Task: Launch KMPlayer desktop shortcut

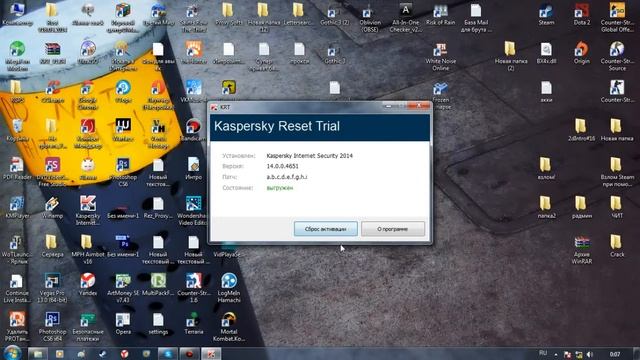Action: [17, 207]
